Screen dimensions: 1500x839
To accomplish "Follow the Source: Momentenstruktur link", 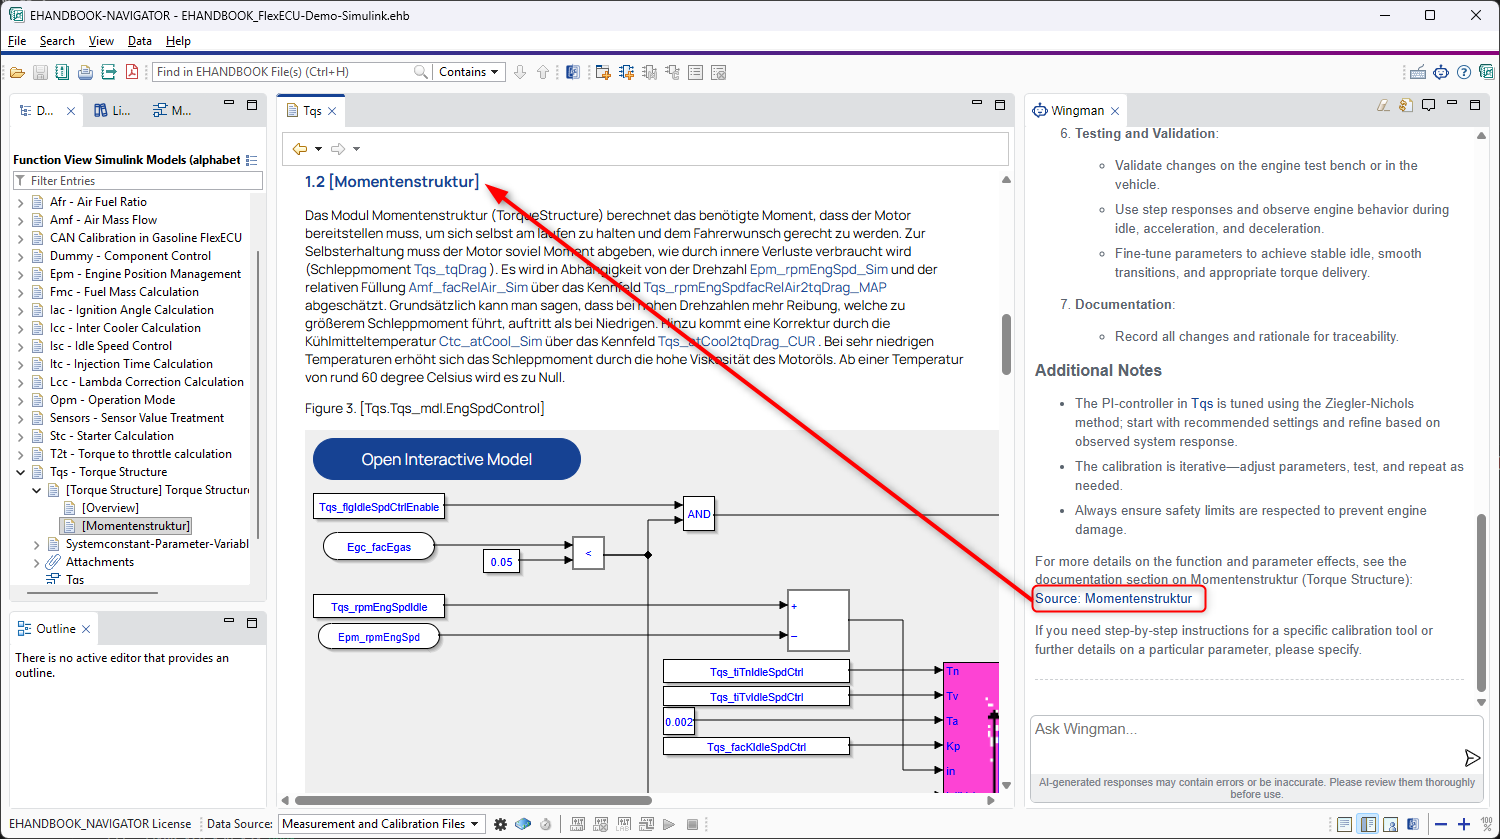I will point(1138,598).
